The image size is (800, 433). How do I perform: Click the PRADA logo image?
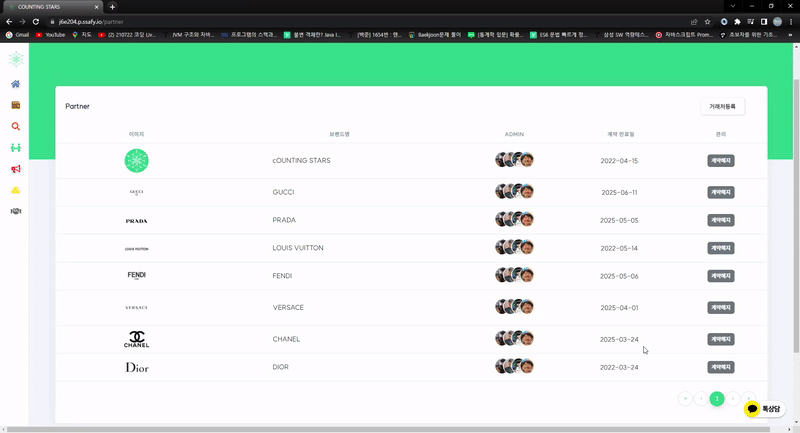point(136,221)
